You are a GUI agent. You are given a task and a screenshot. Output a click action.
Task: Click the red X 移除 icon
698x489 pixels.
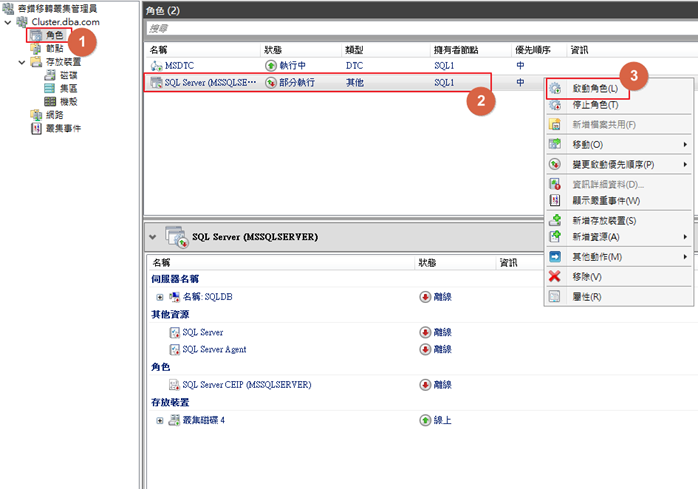point(555,276)
